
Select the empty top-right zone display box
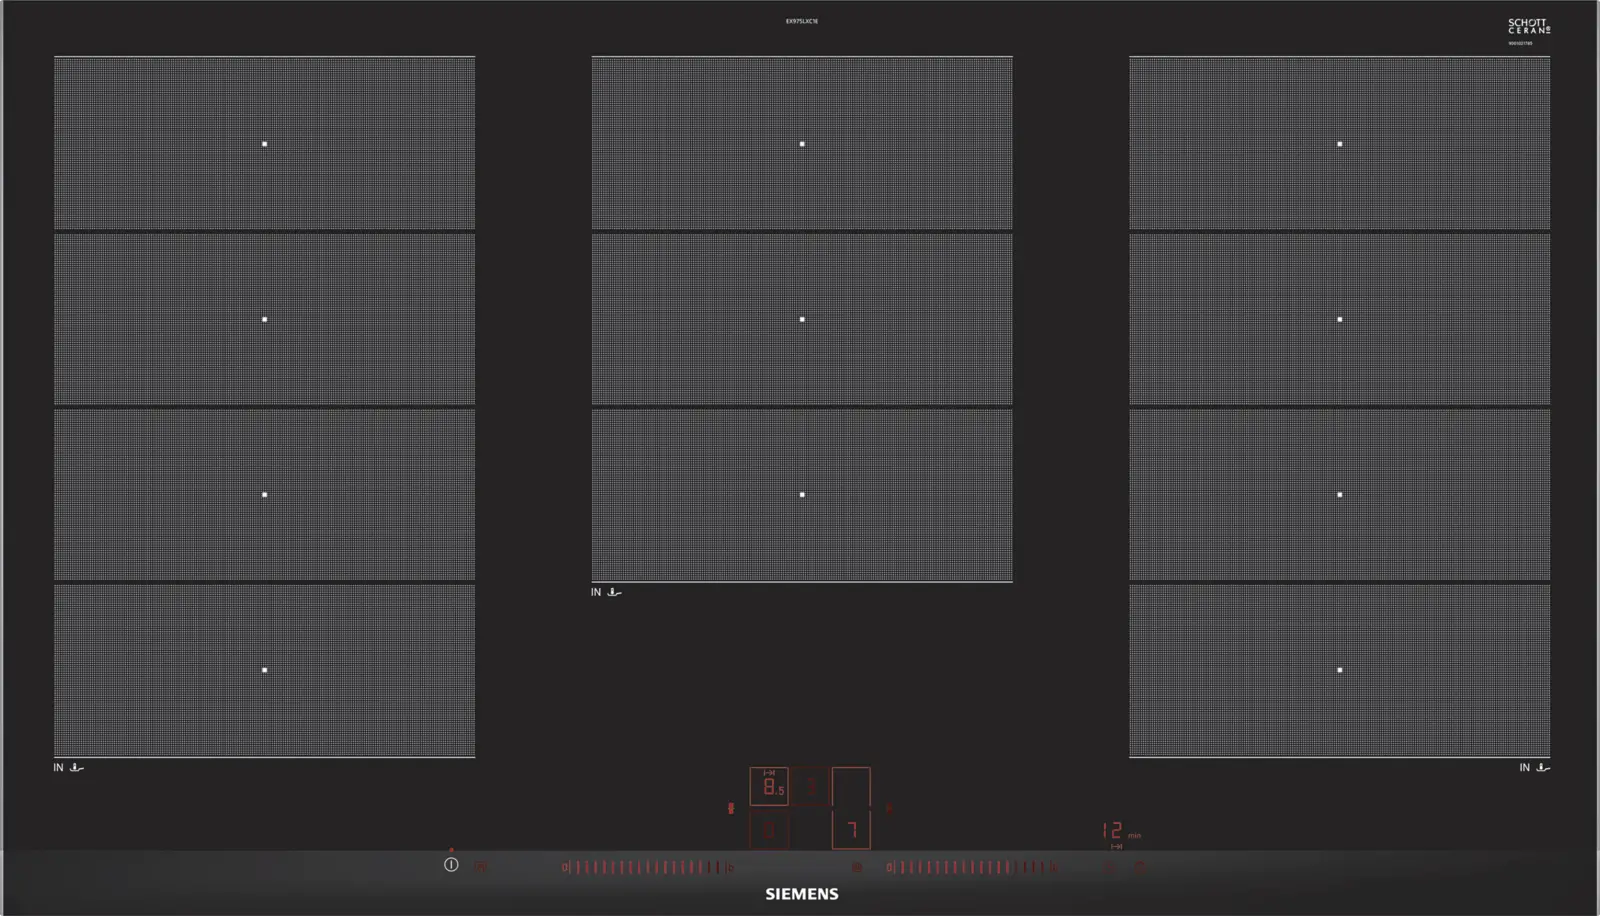pos(851,787)
